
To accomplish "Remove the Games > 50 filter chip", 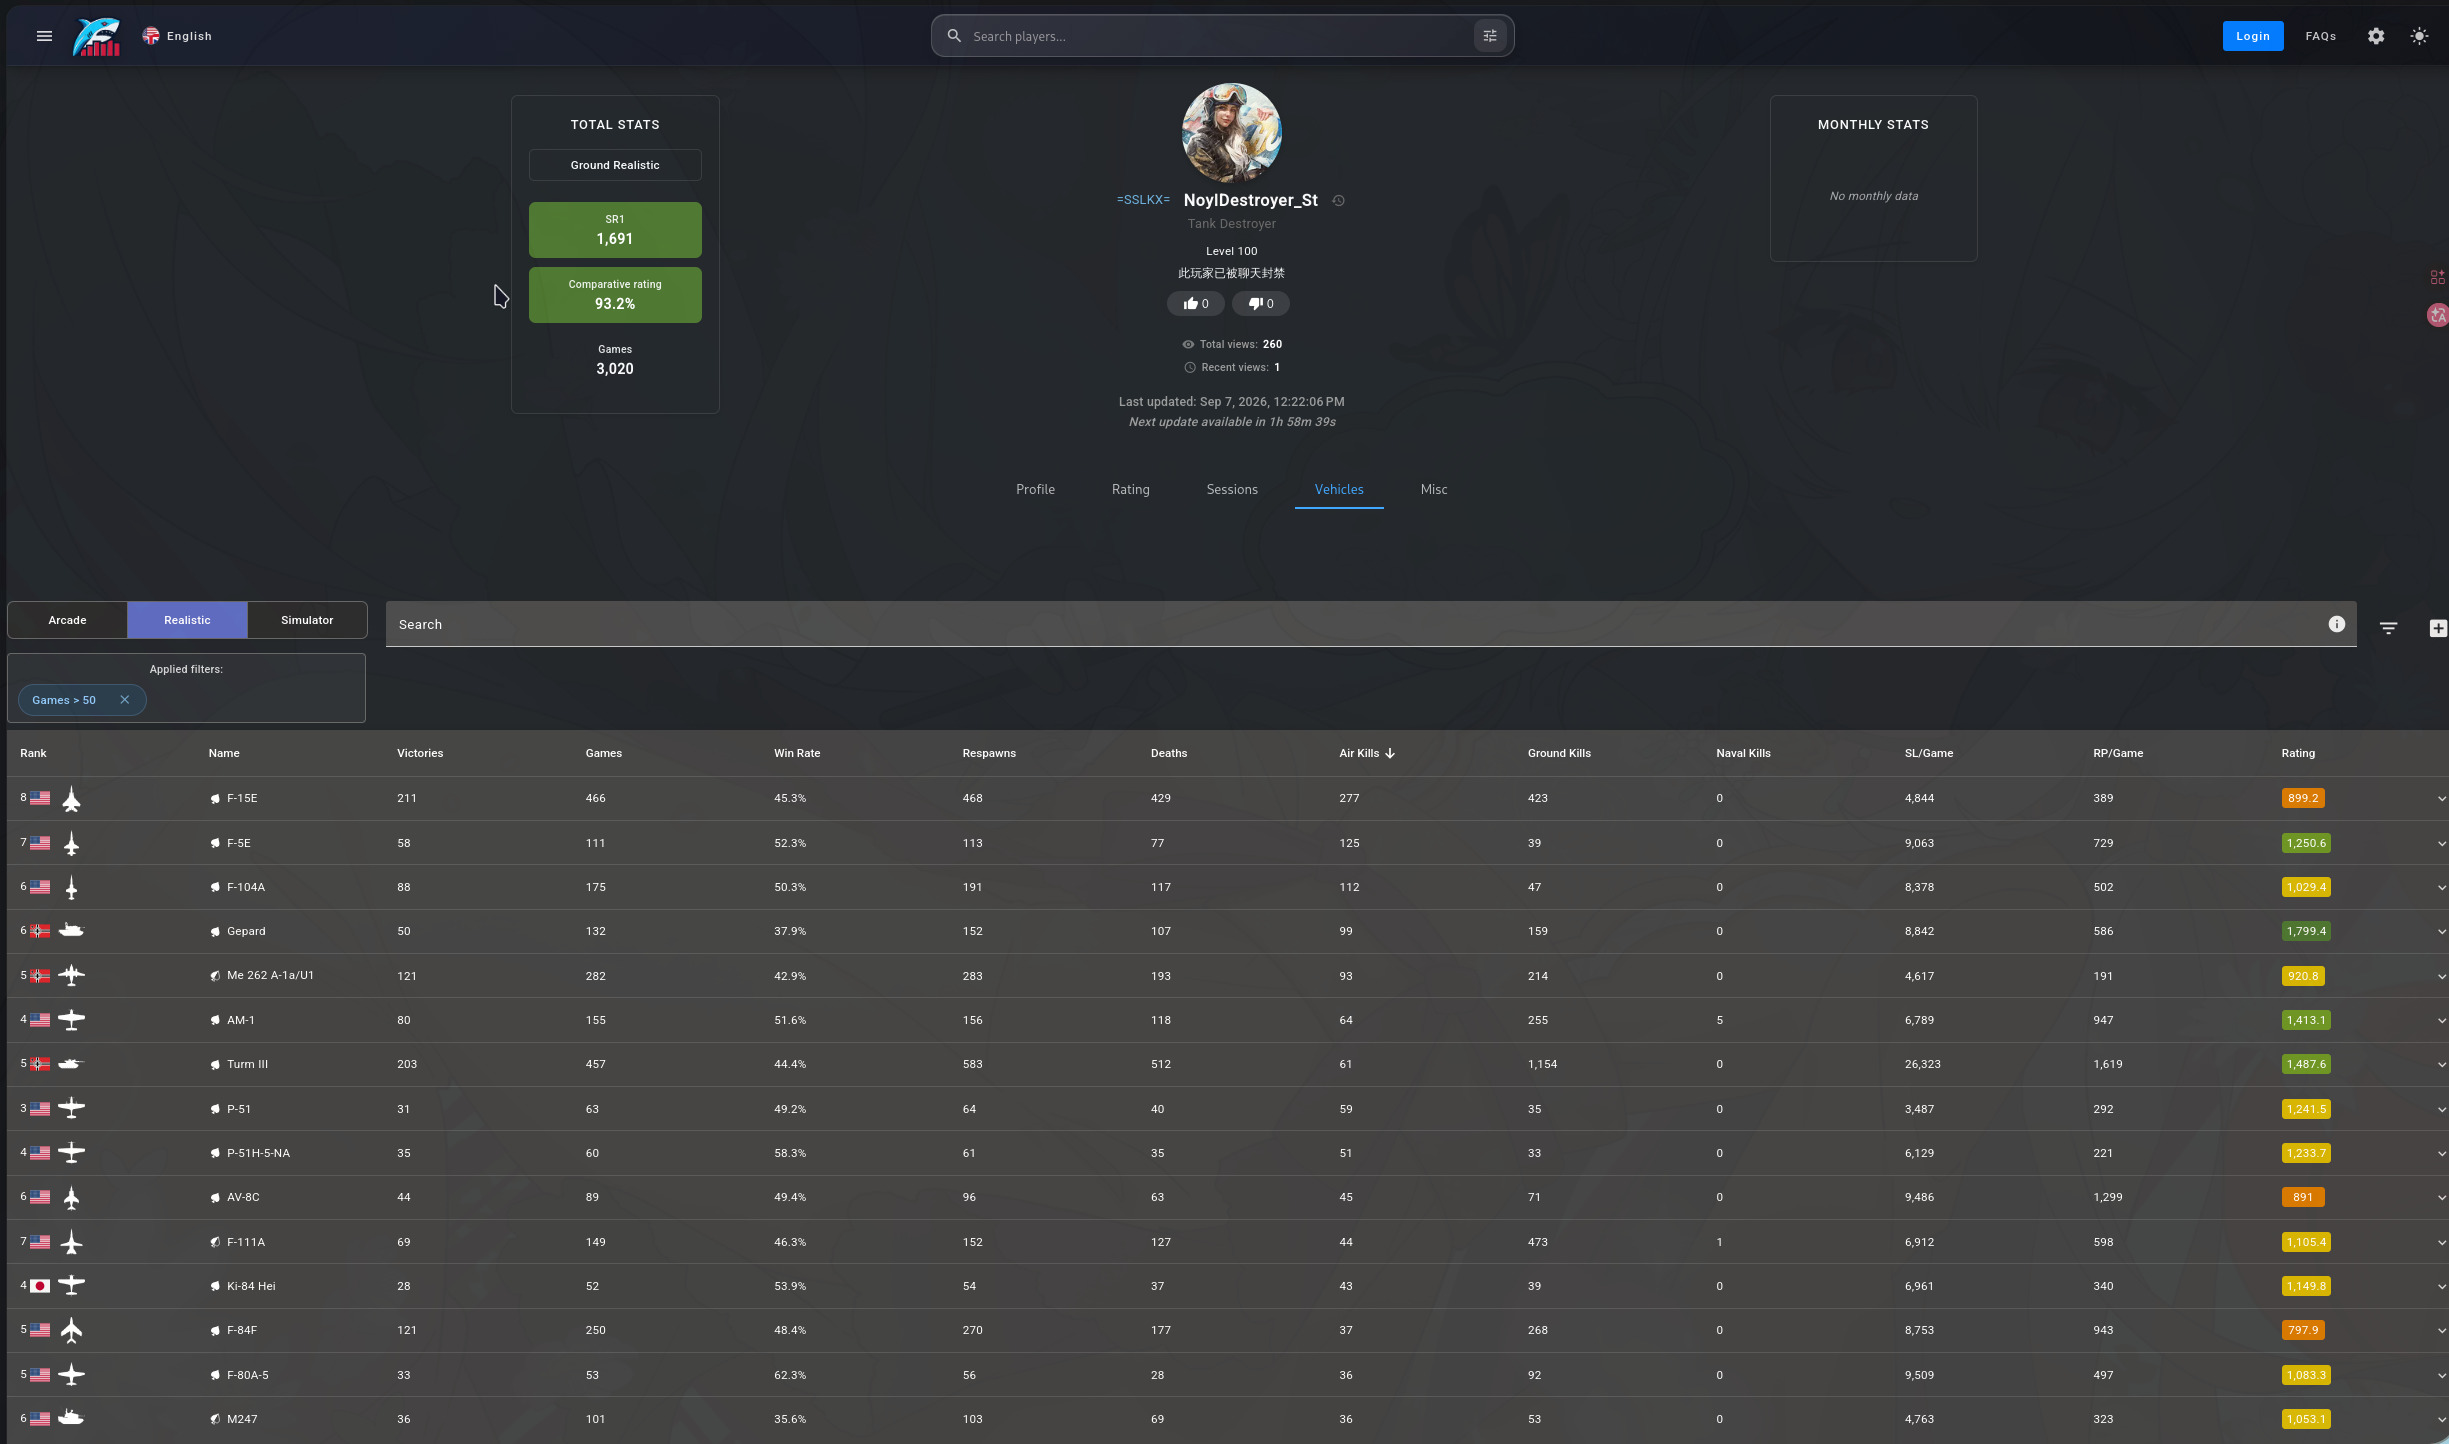I will click(x=125, y=700).
